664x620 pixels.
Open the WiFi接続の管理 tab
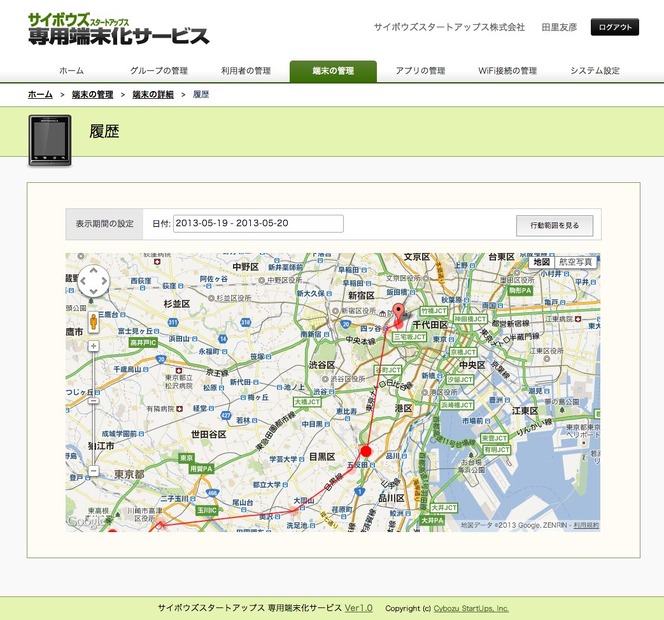[508, 71]
